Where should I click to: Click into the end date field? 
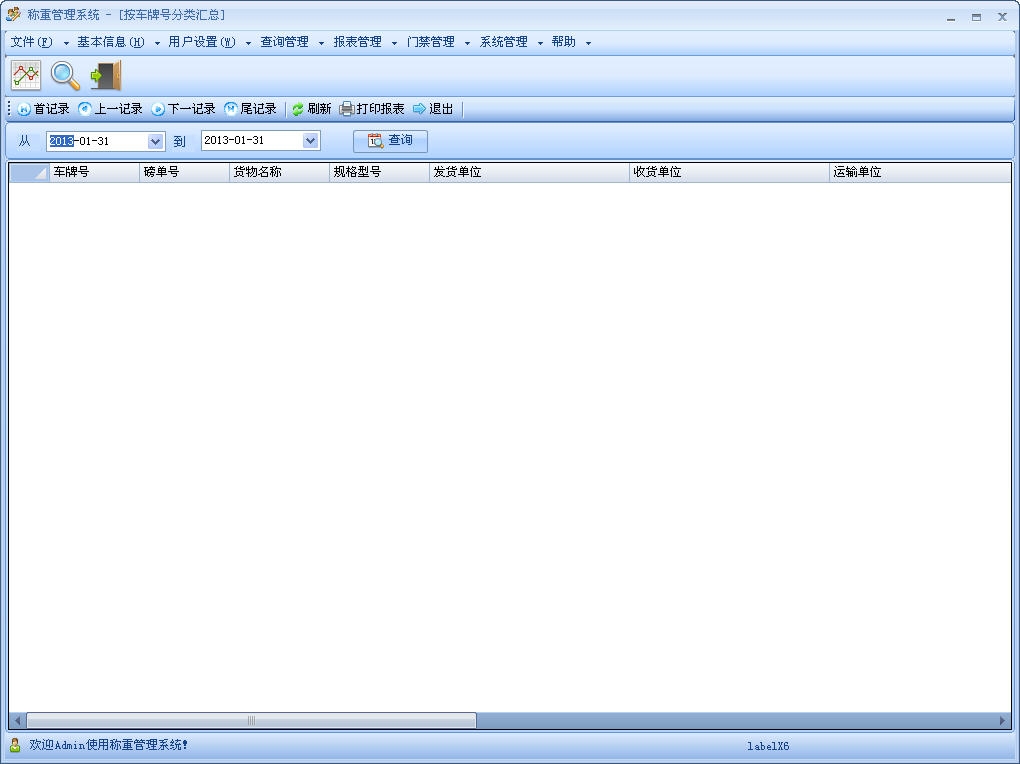tap(252, 141)
